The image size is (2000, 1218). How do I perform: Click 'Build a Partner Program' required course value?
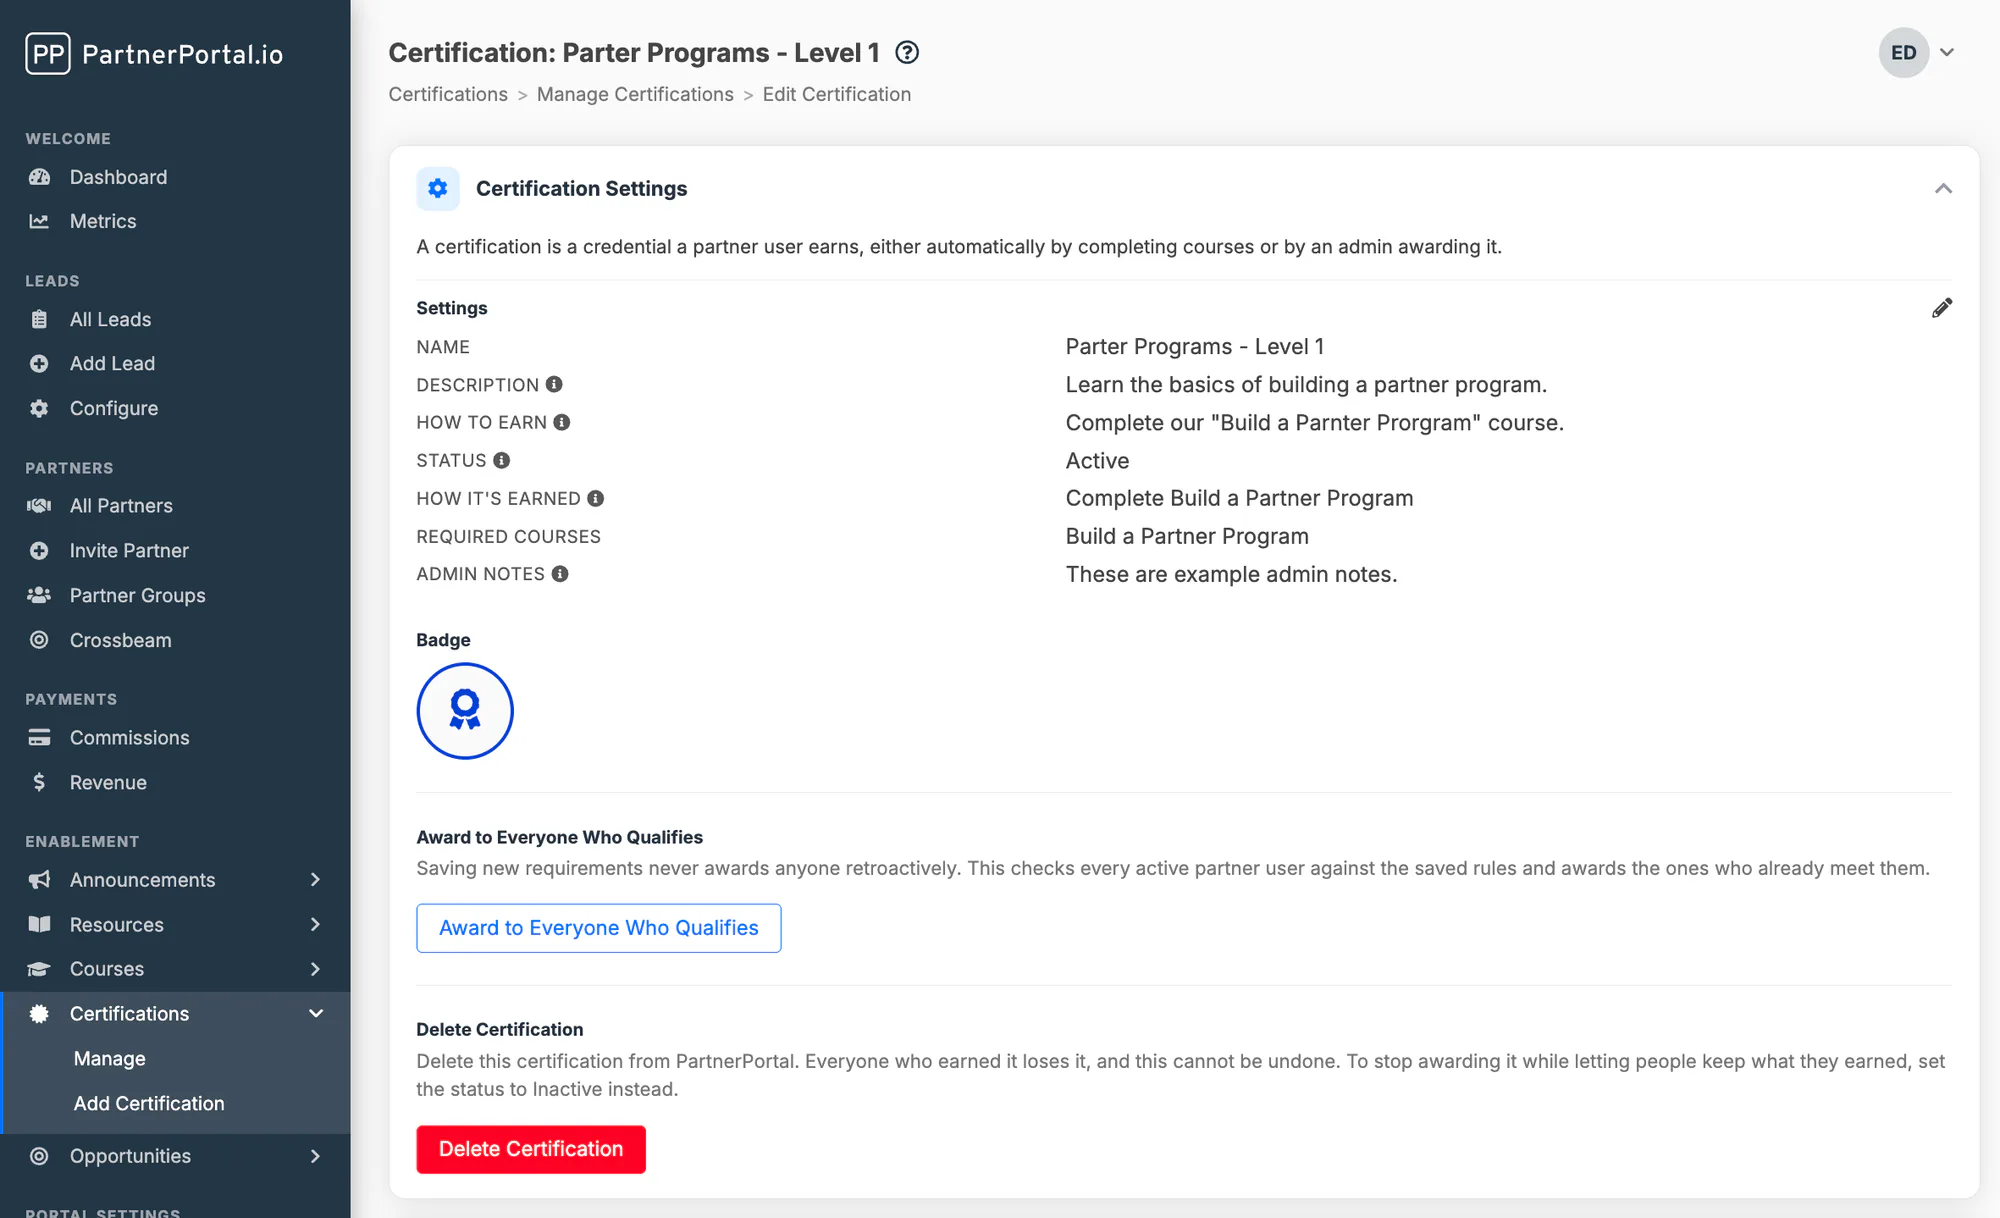(x=1187, y=537)
